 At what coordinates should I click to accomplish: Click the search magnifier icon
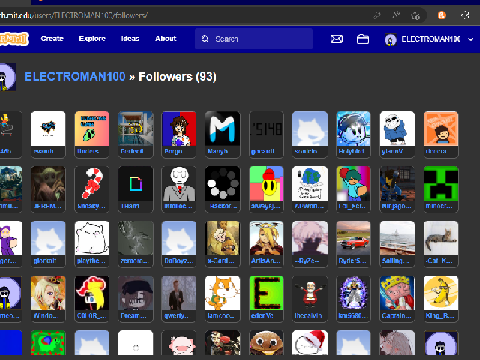tap(205, 39)
